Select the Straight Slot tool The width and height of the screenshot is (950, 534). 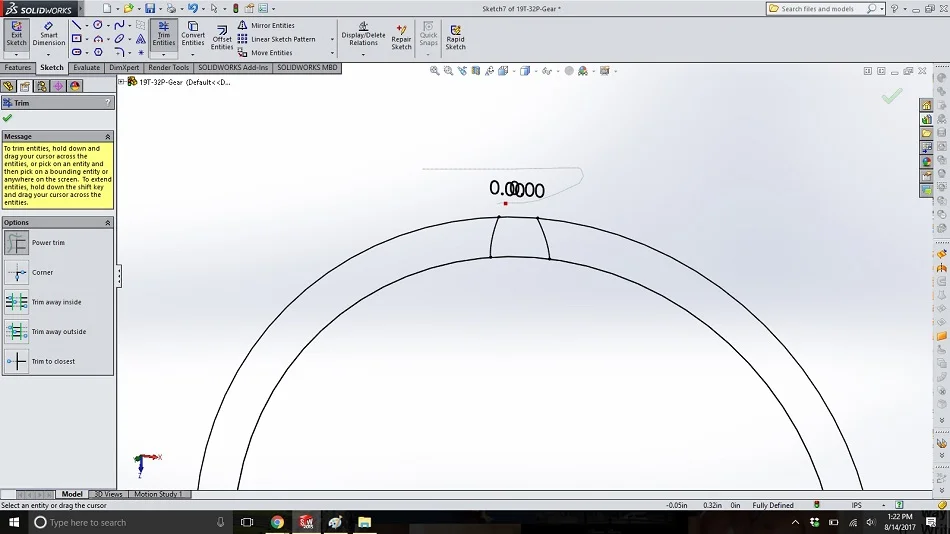pos(76,52)
